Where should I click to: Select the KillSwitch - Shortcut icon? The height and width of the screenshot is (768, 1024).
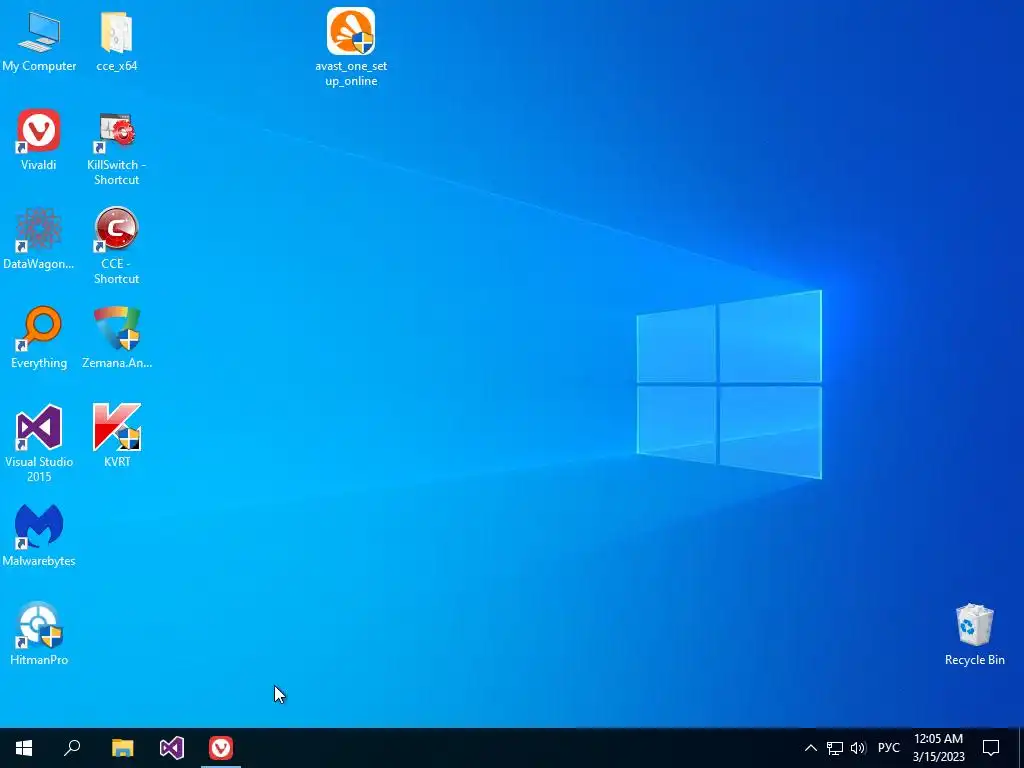pos(117,148)
